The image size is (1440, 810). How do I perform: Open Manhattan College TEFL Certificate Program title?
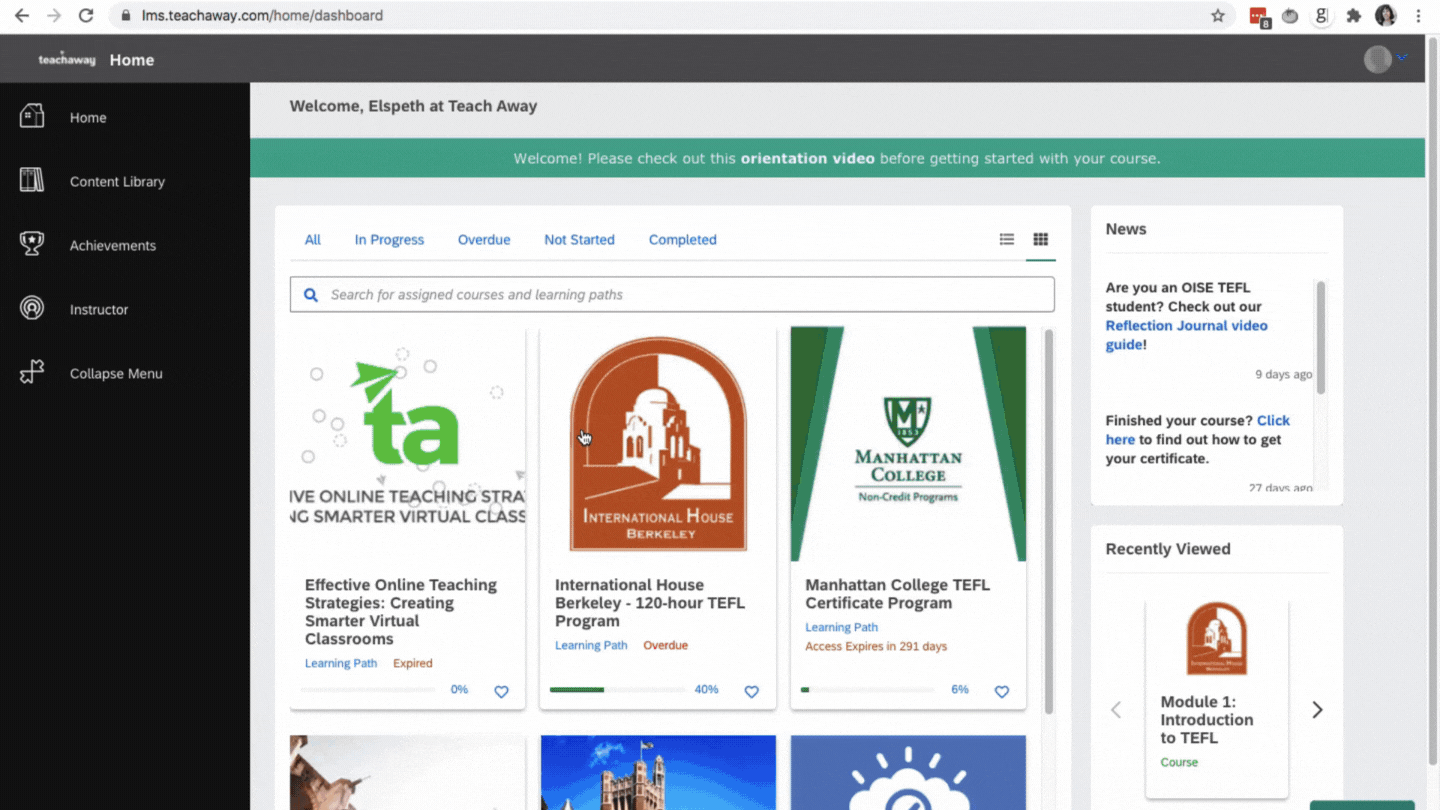pos(898,594)
